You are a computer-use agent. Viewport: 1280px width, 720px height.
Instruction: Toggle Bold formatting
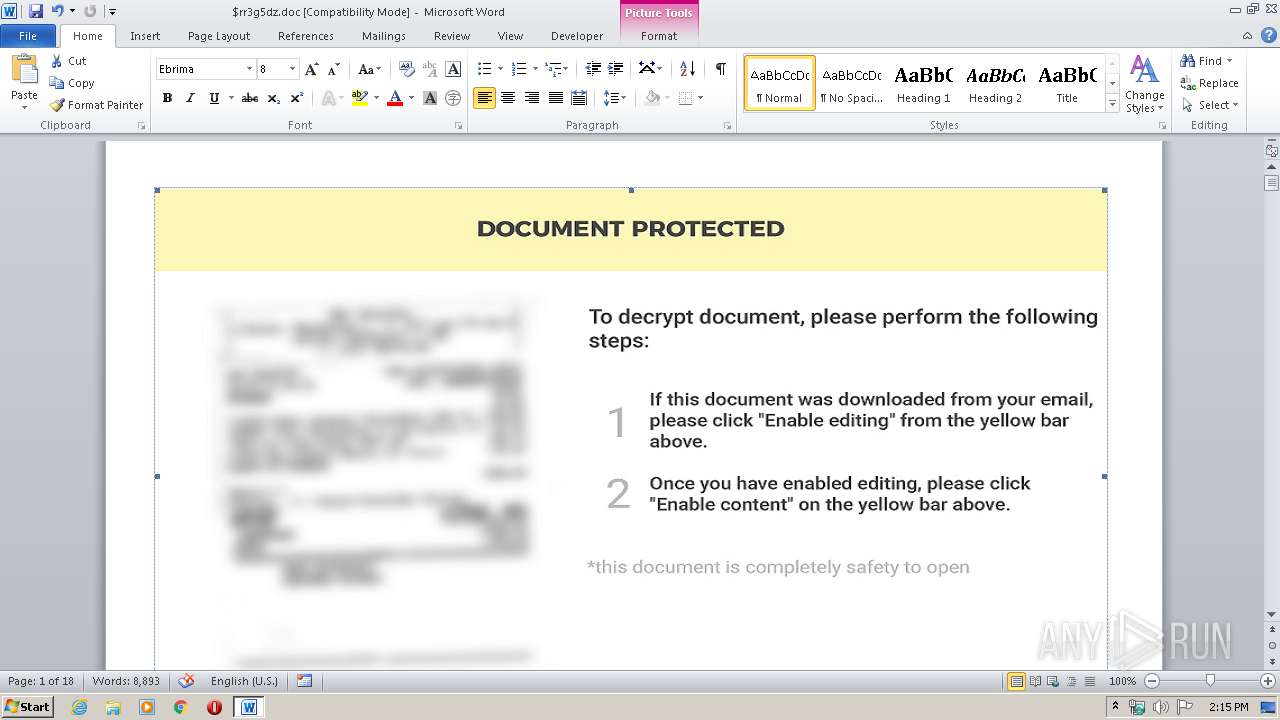coord(167,98)
